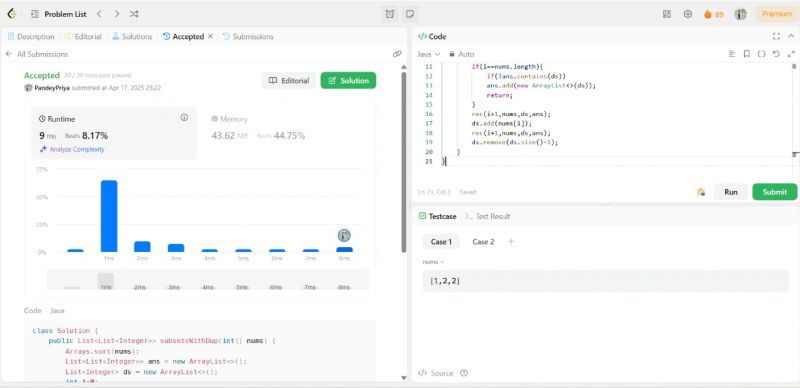Enter fullscreen for the Code panel
Viewport: 800px width, 388px height.
776,36
